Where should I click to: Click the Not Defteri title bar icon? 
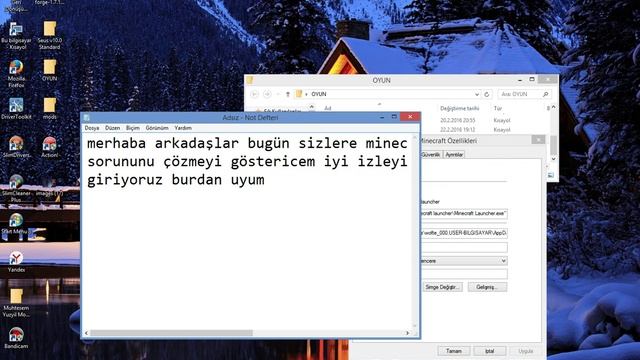click(87, 118)
